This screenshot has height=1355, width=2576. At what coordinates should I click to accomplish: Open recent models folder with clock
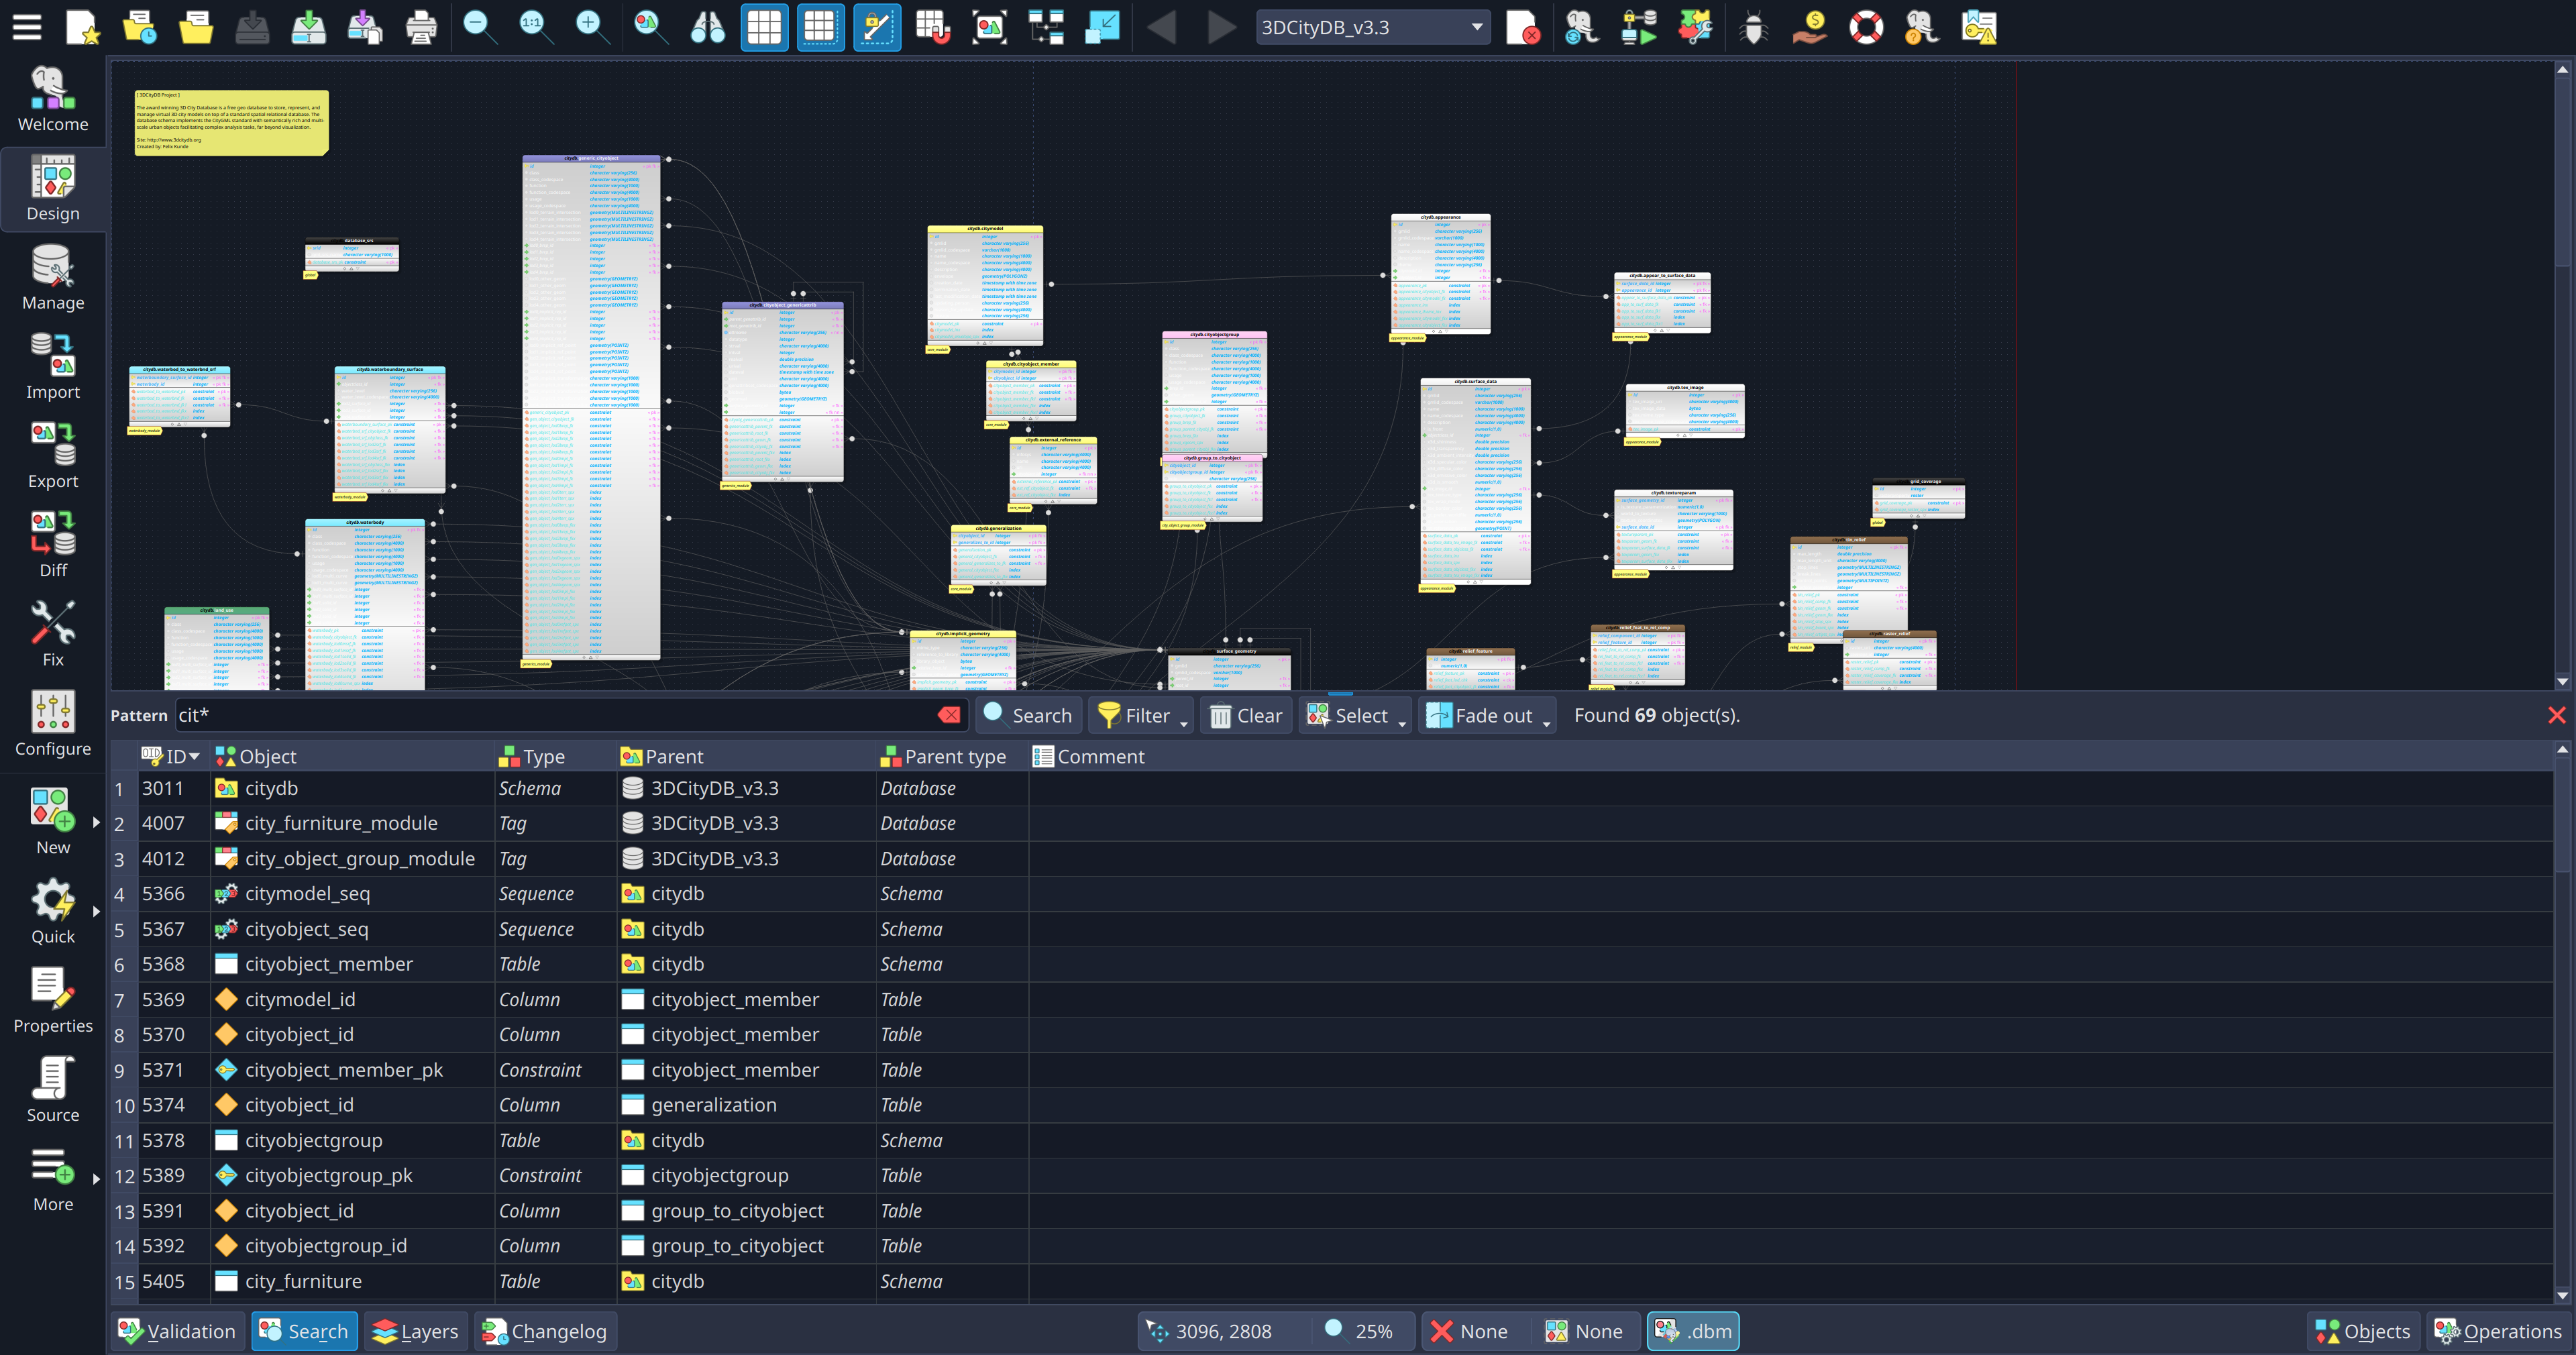click(x=139, y=27)
